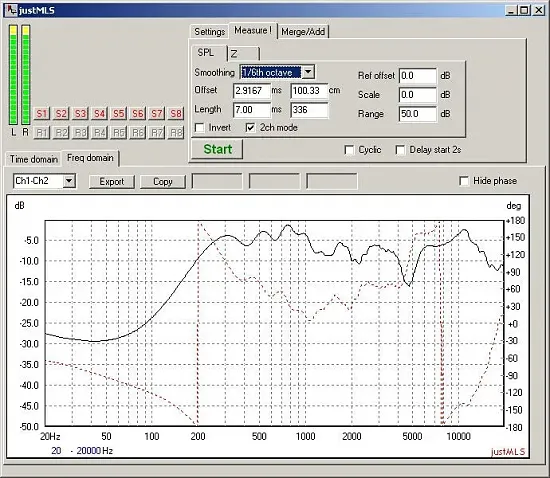Select store slot S1
This screenshot has width=550, height=478.
click(42, 114)
